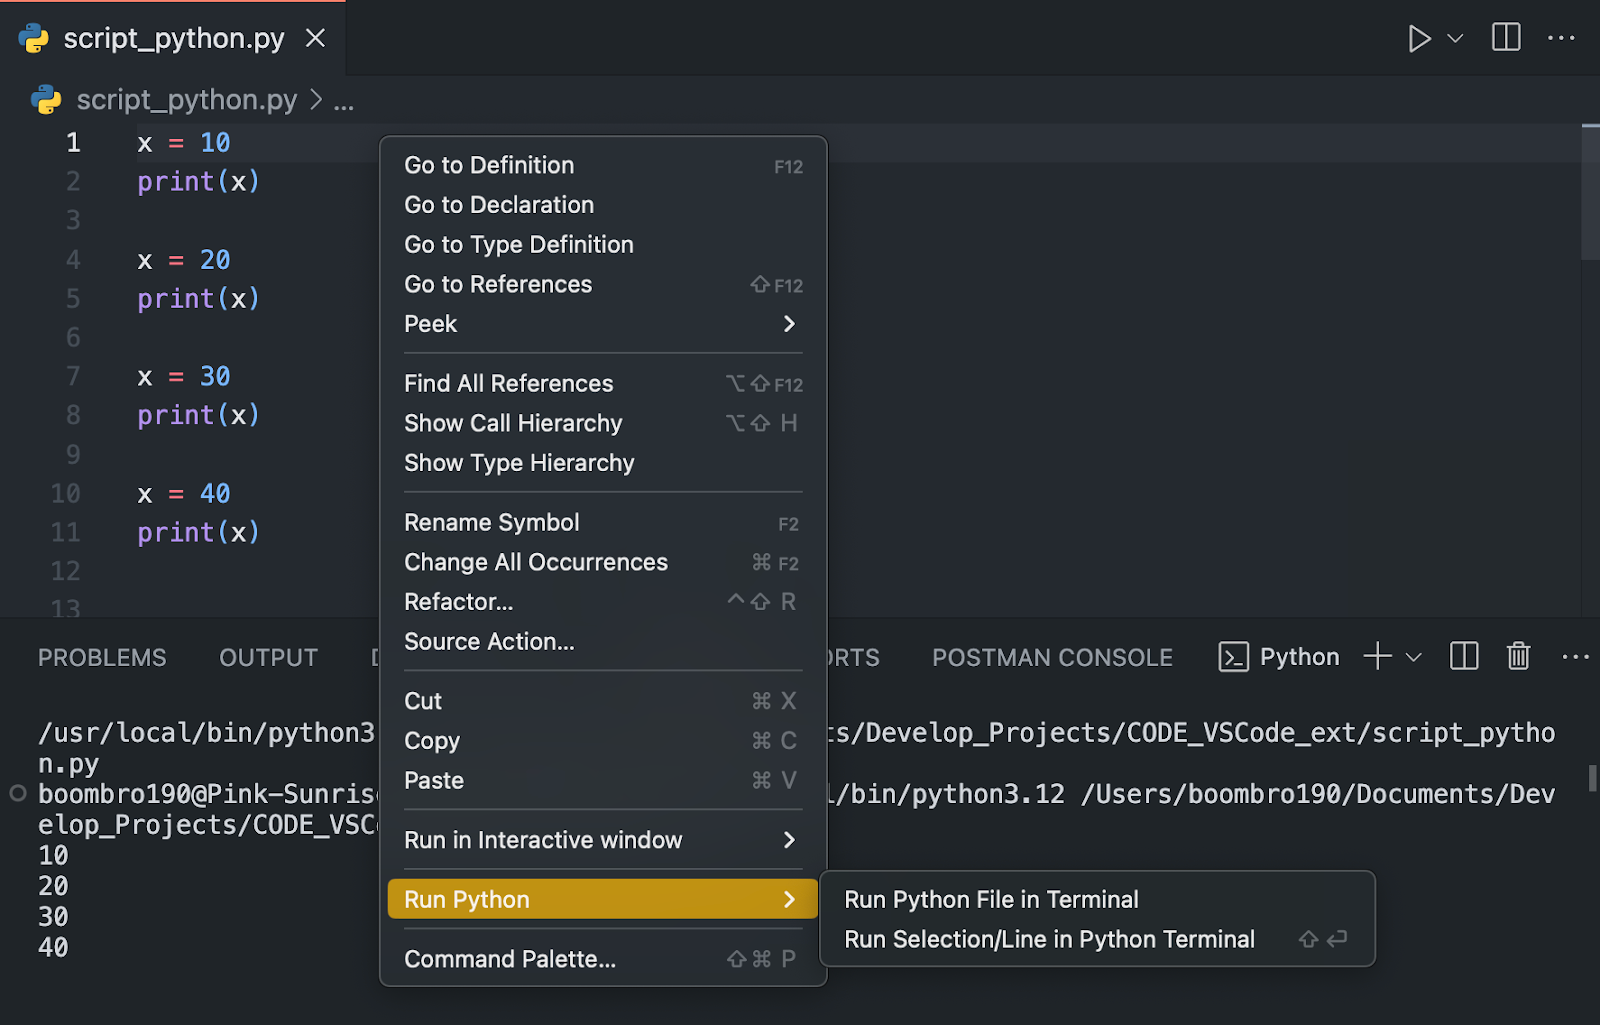Split the terminal panel
The width and height of the screenshot is (1600, 1025).
coord(1463,657)
